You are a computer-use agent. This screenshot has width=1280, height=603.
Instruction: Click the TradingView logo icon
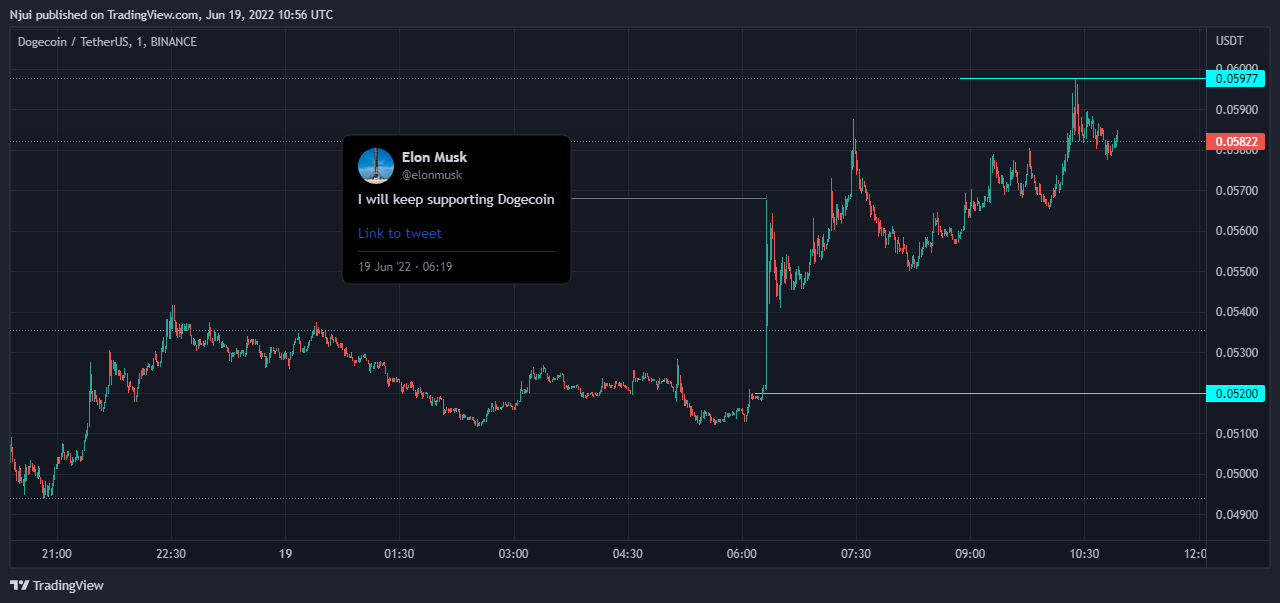click(19, 585)
